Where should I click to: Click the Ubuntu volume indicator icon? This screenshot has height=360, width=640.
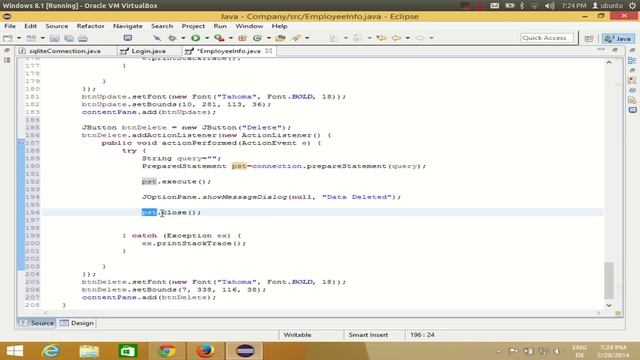tap(549, 5)
